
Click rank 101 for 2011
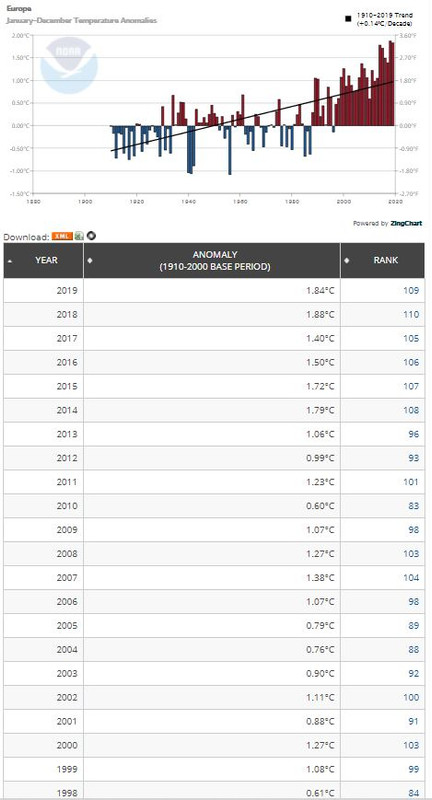[x=411, y=482]
